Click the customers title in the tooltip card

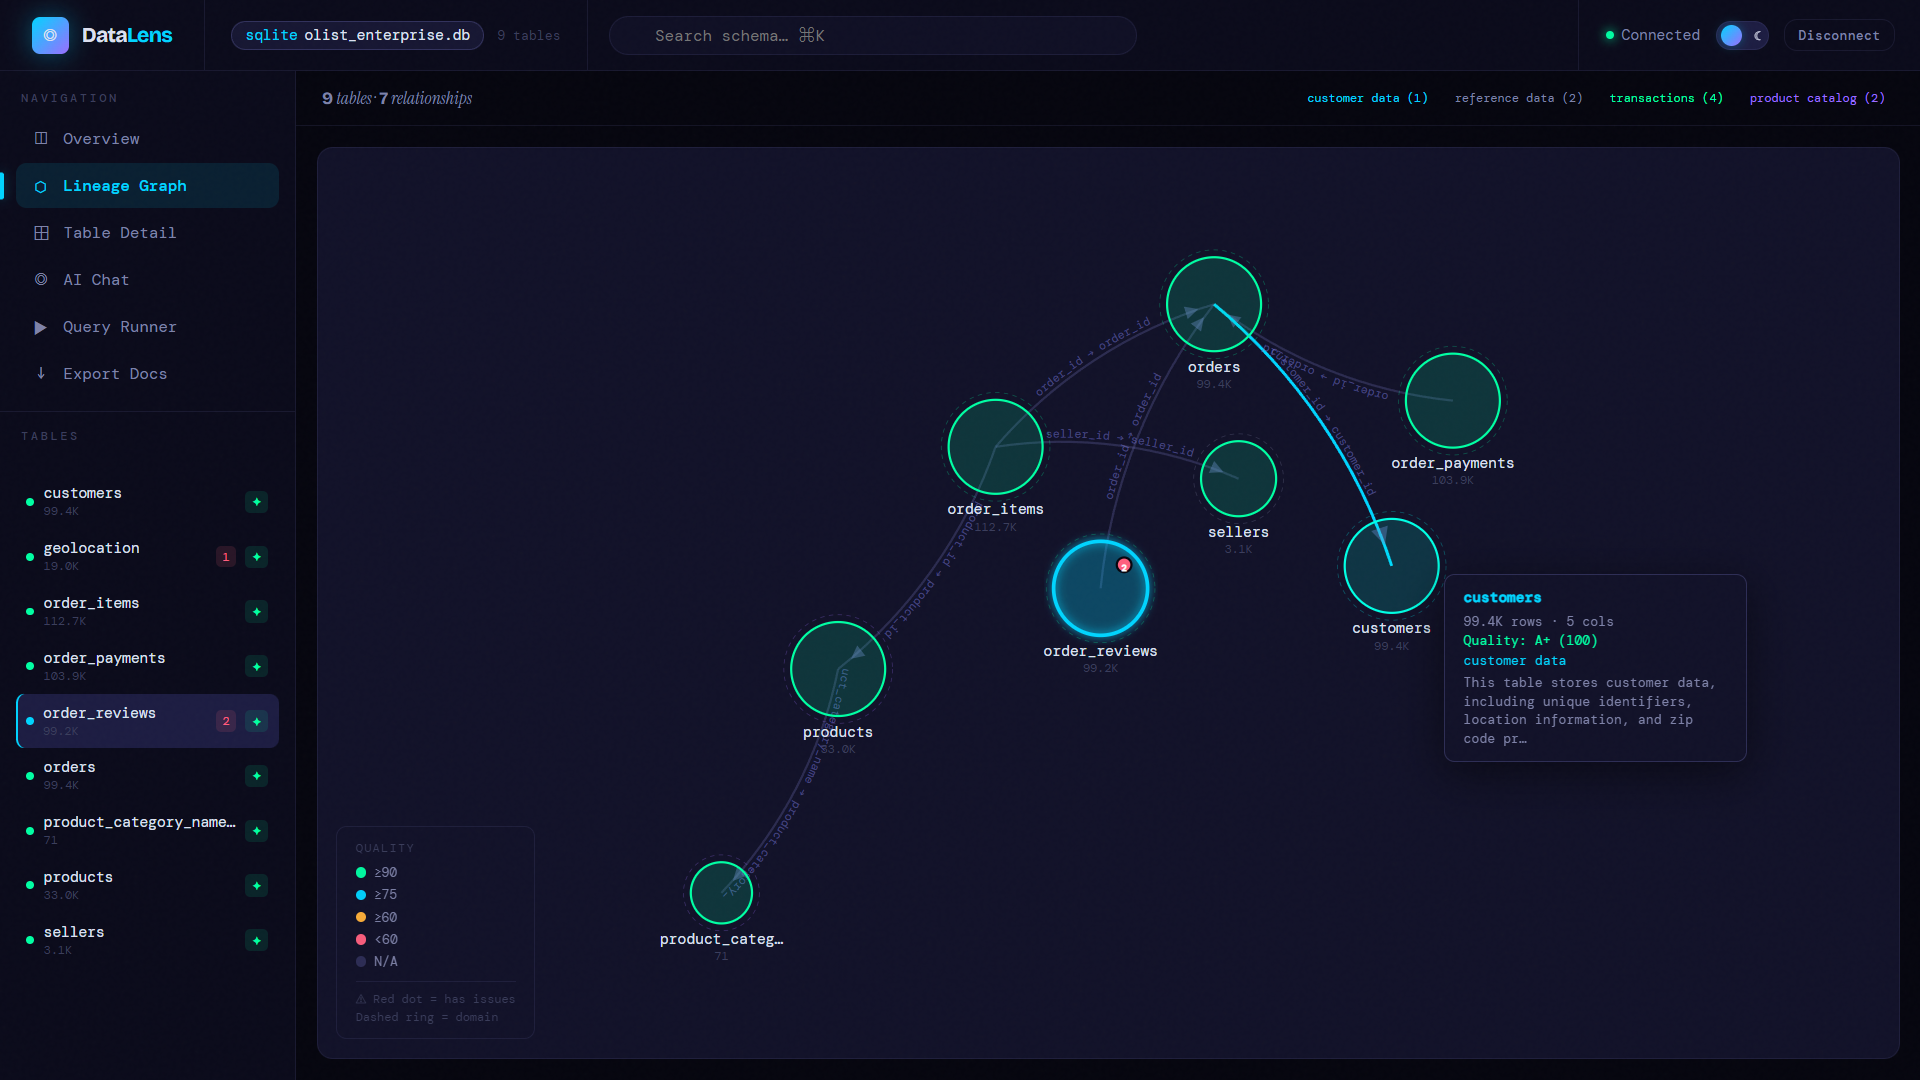tap(1502, 598)
